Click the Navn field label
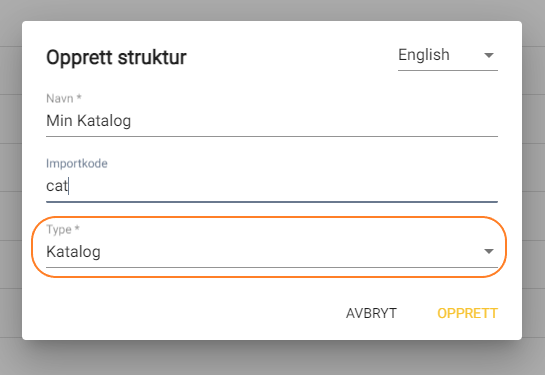 (x=64, y=98)
